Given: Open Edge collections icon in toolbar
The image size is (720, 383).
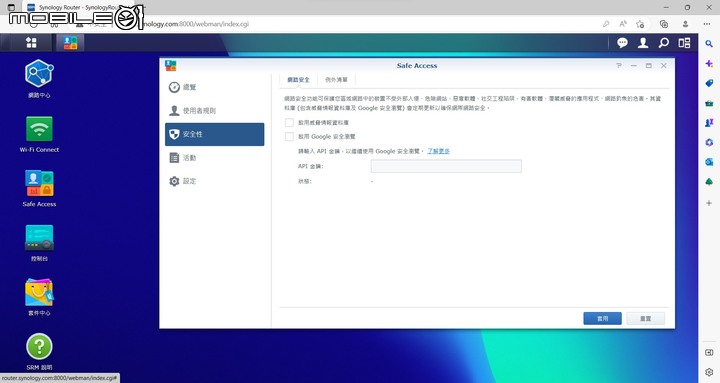Looking at the screenshot, I should (664, 24).
